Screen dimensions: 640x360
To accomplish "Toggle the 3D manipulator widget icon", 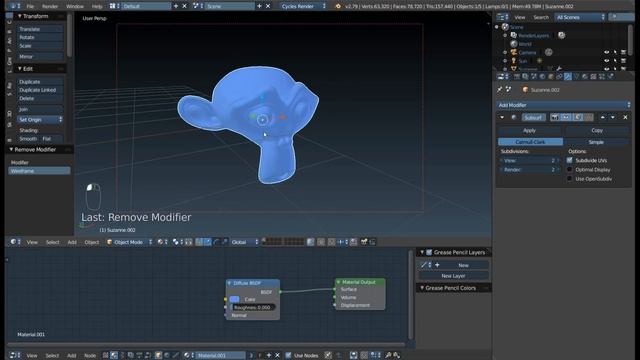I will [x=199, y=242].
